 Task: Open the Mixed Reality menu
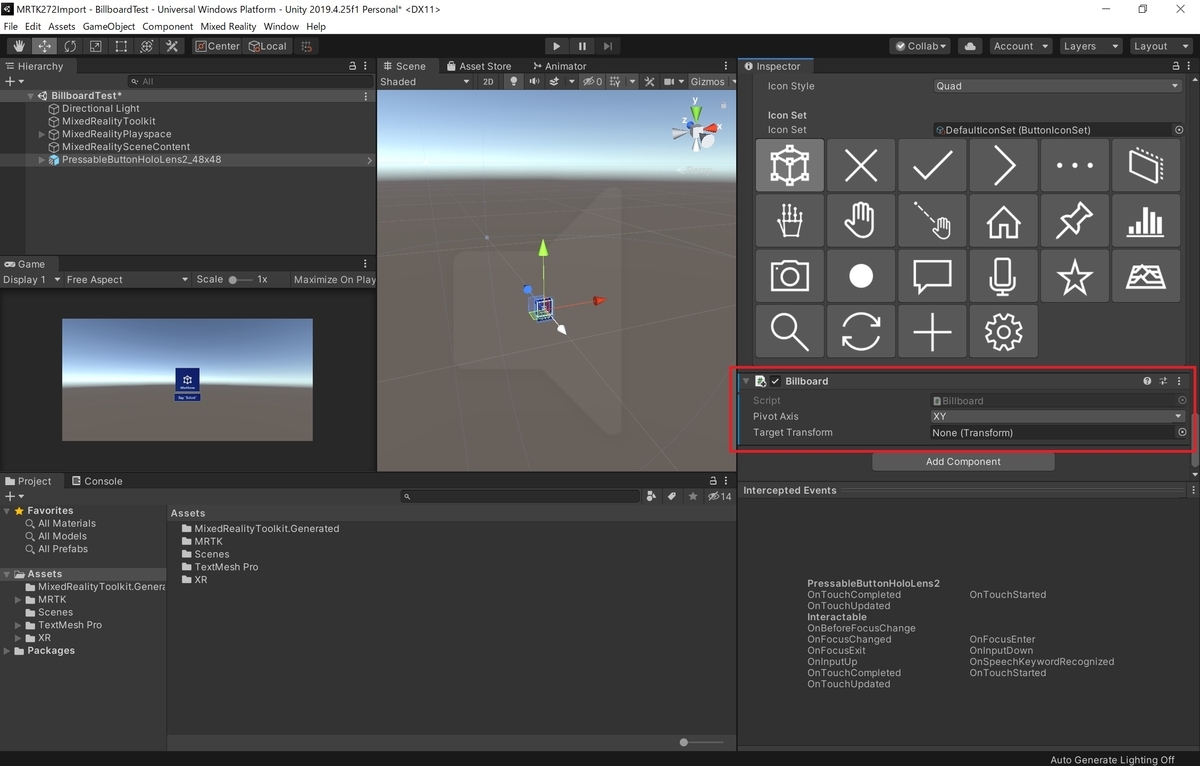click(229, 26)
